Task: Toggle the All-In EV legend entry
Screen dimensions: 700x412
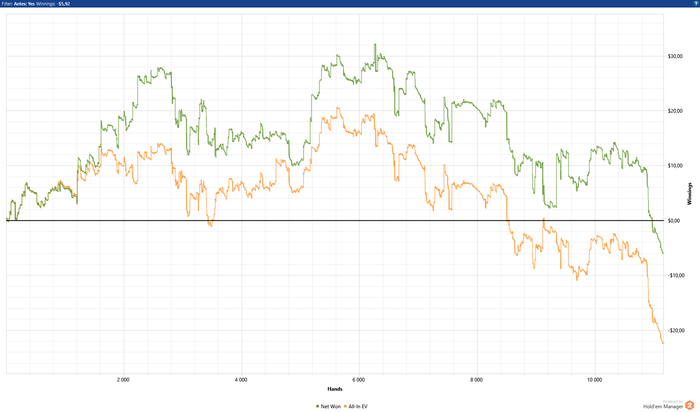Action: click(356, 406)
